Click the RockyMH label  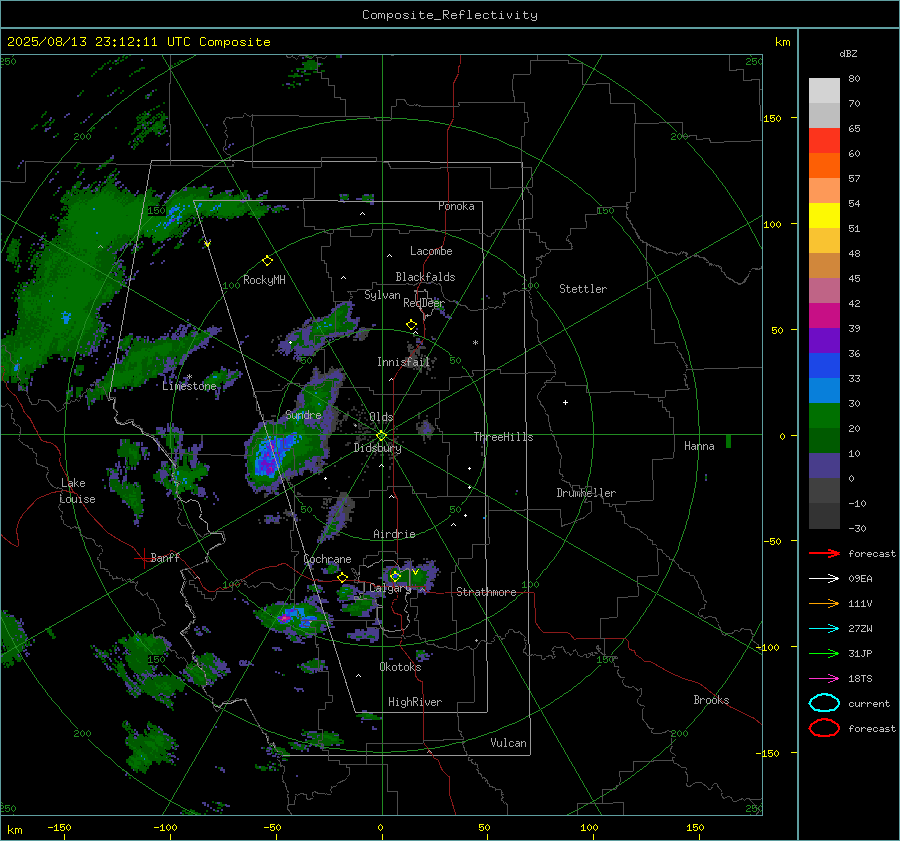point(264,280)
